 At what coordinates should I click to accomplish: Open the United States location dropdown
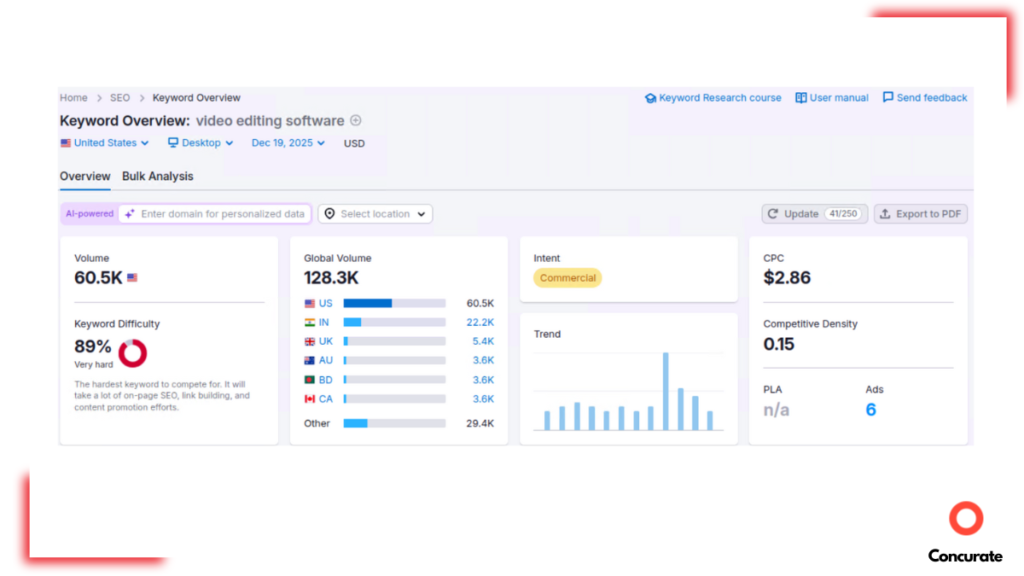point(105,143)
